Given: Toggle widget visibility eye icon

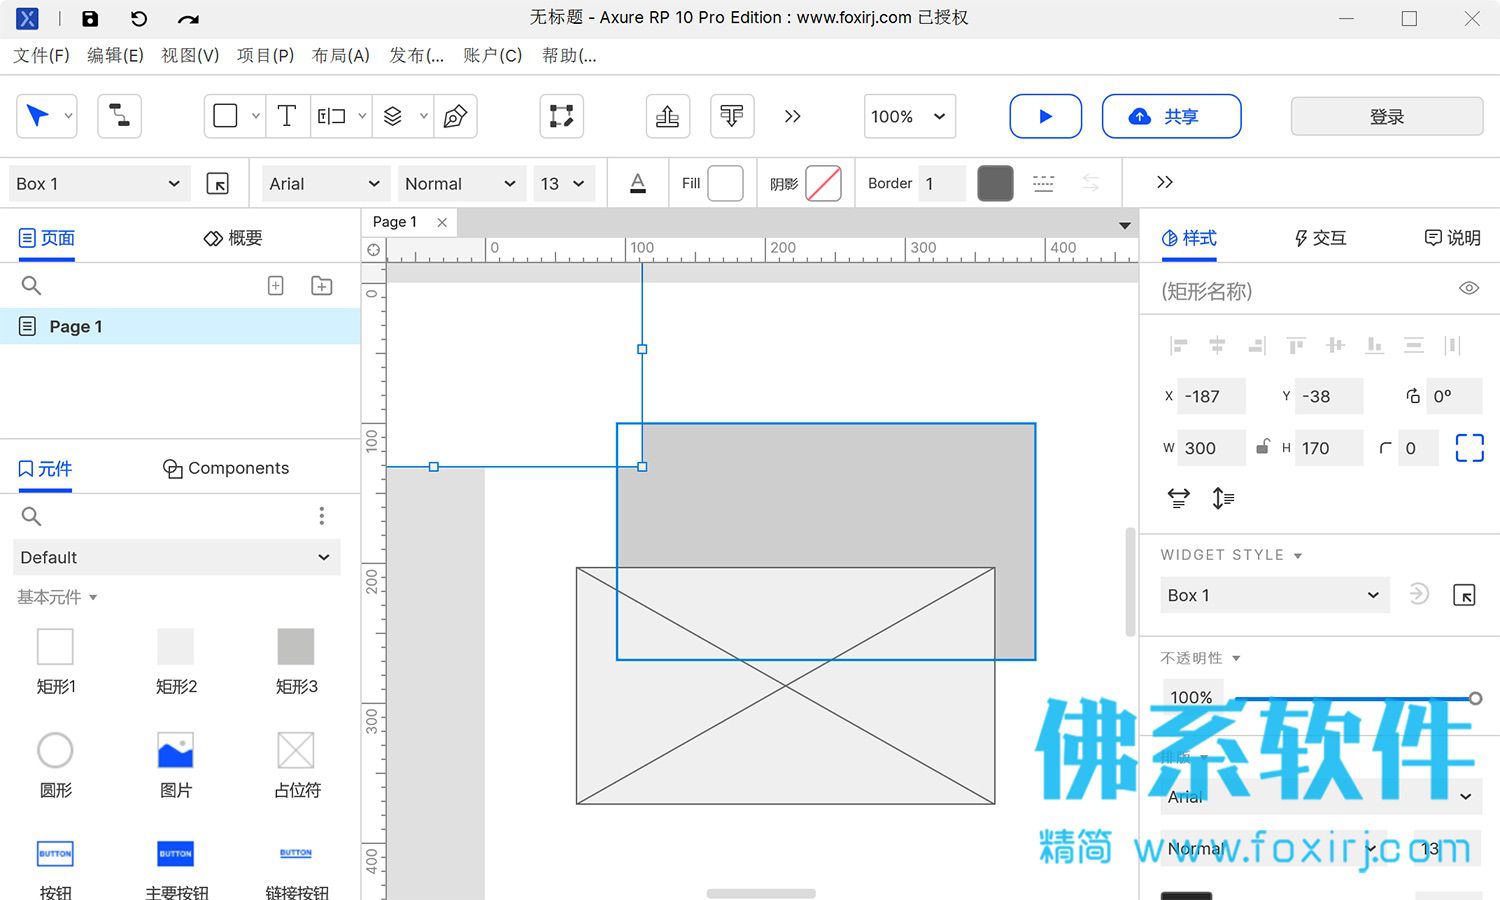Looking at the screenshot, I should pyautogui.click(x=1469, y=289).
